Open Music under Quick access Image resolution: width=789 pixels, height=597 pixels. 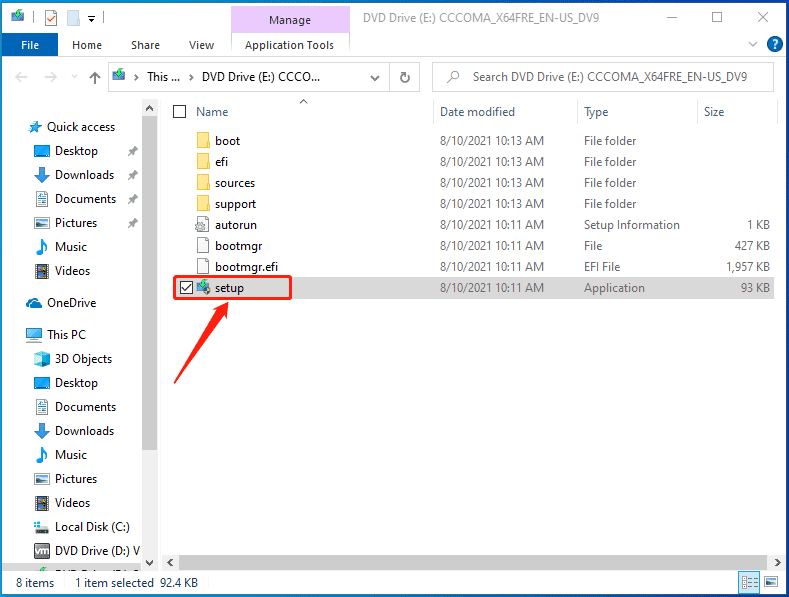pos(70,247)
